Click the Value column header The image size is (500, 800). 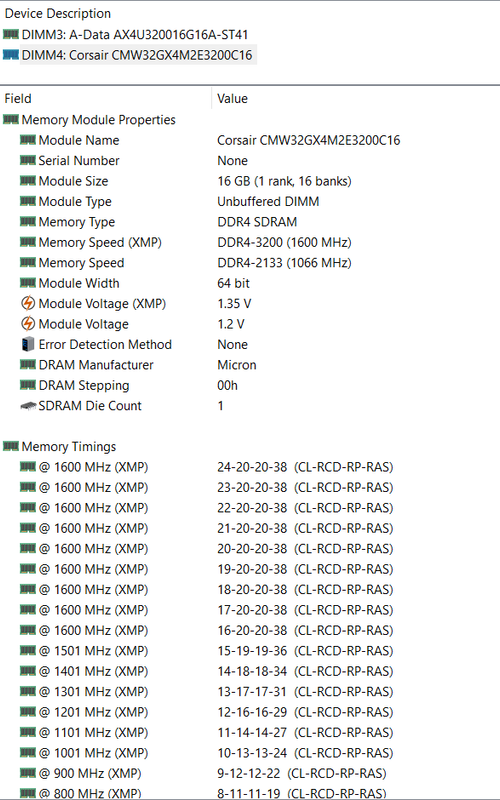233,98
